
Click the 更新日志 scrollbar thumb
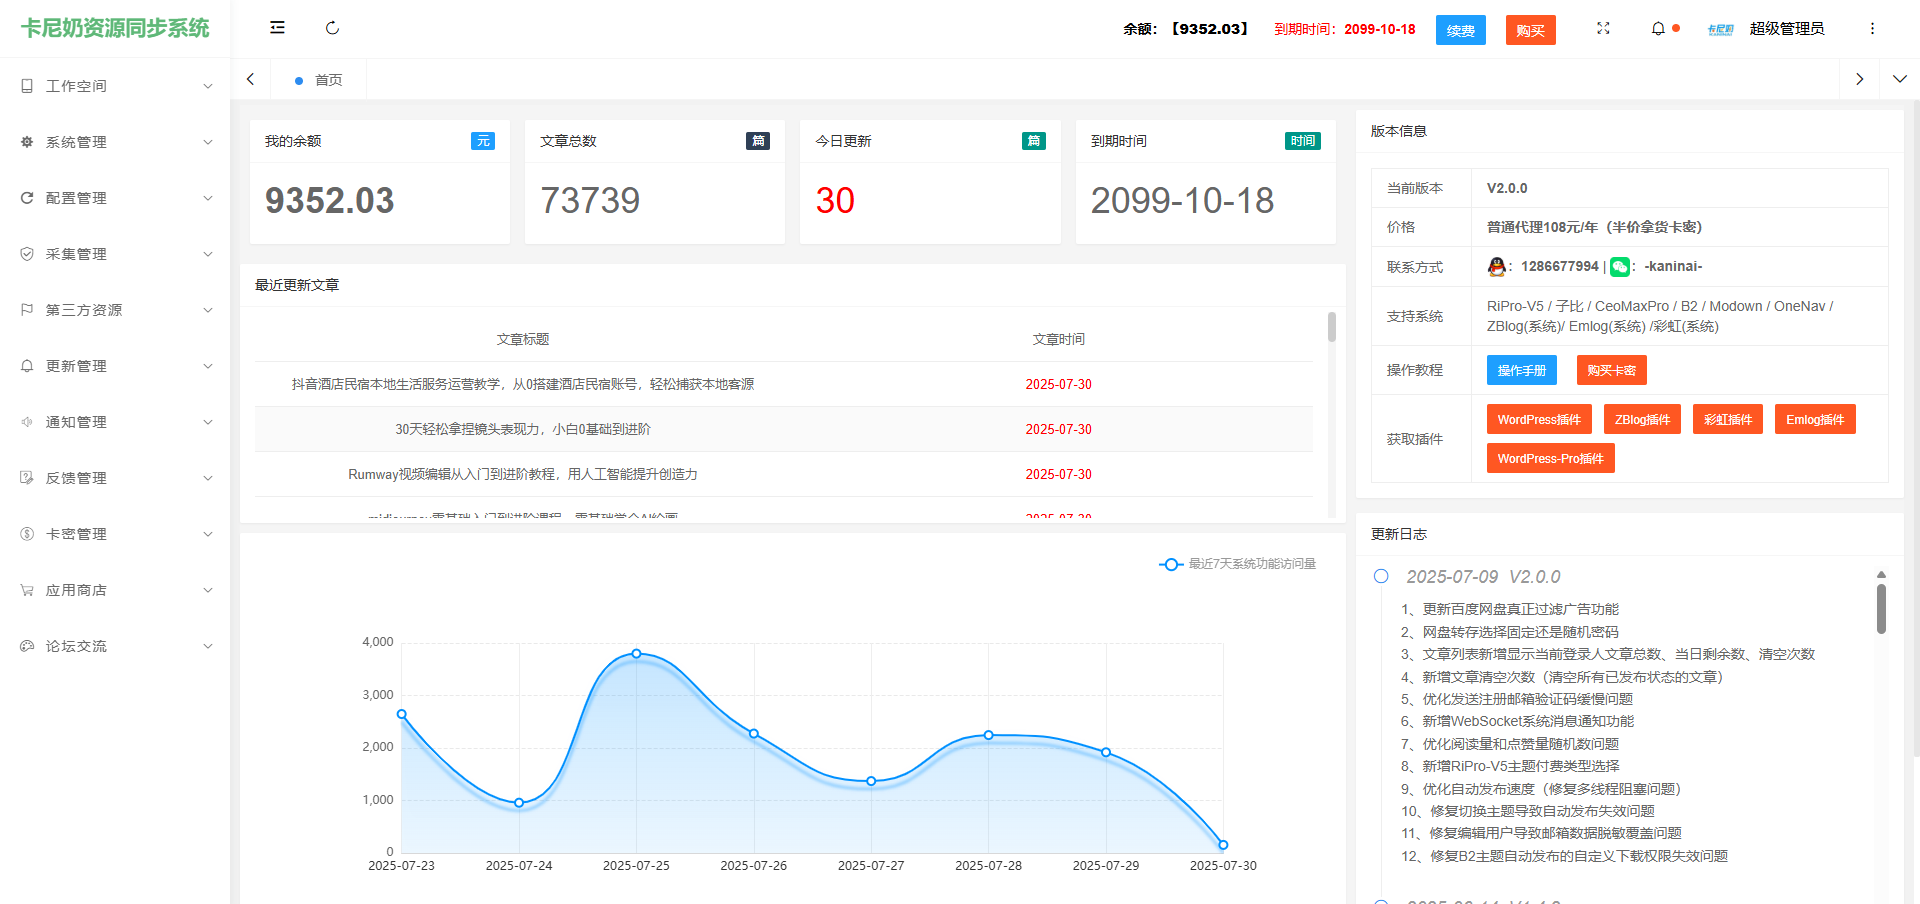tap(1881, 609)
